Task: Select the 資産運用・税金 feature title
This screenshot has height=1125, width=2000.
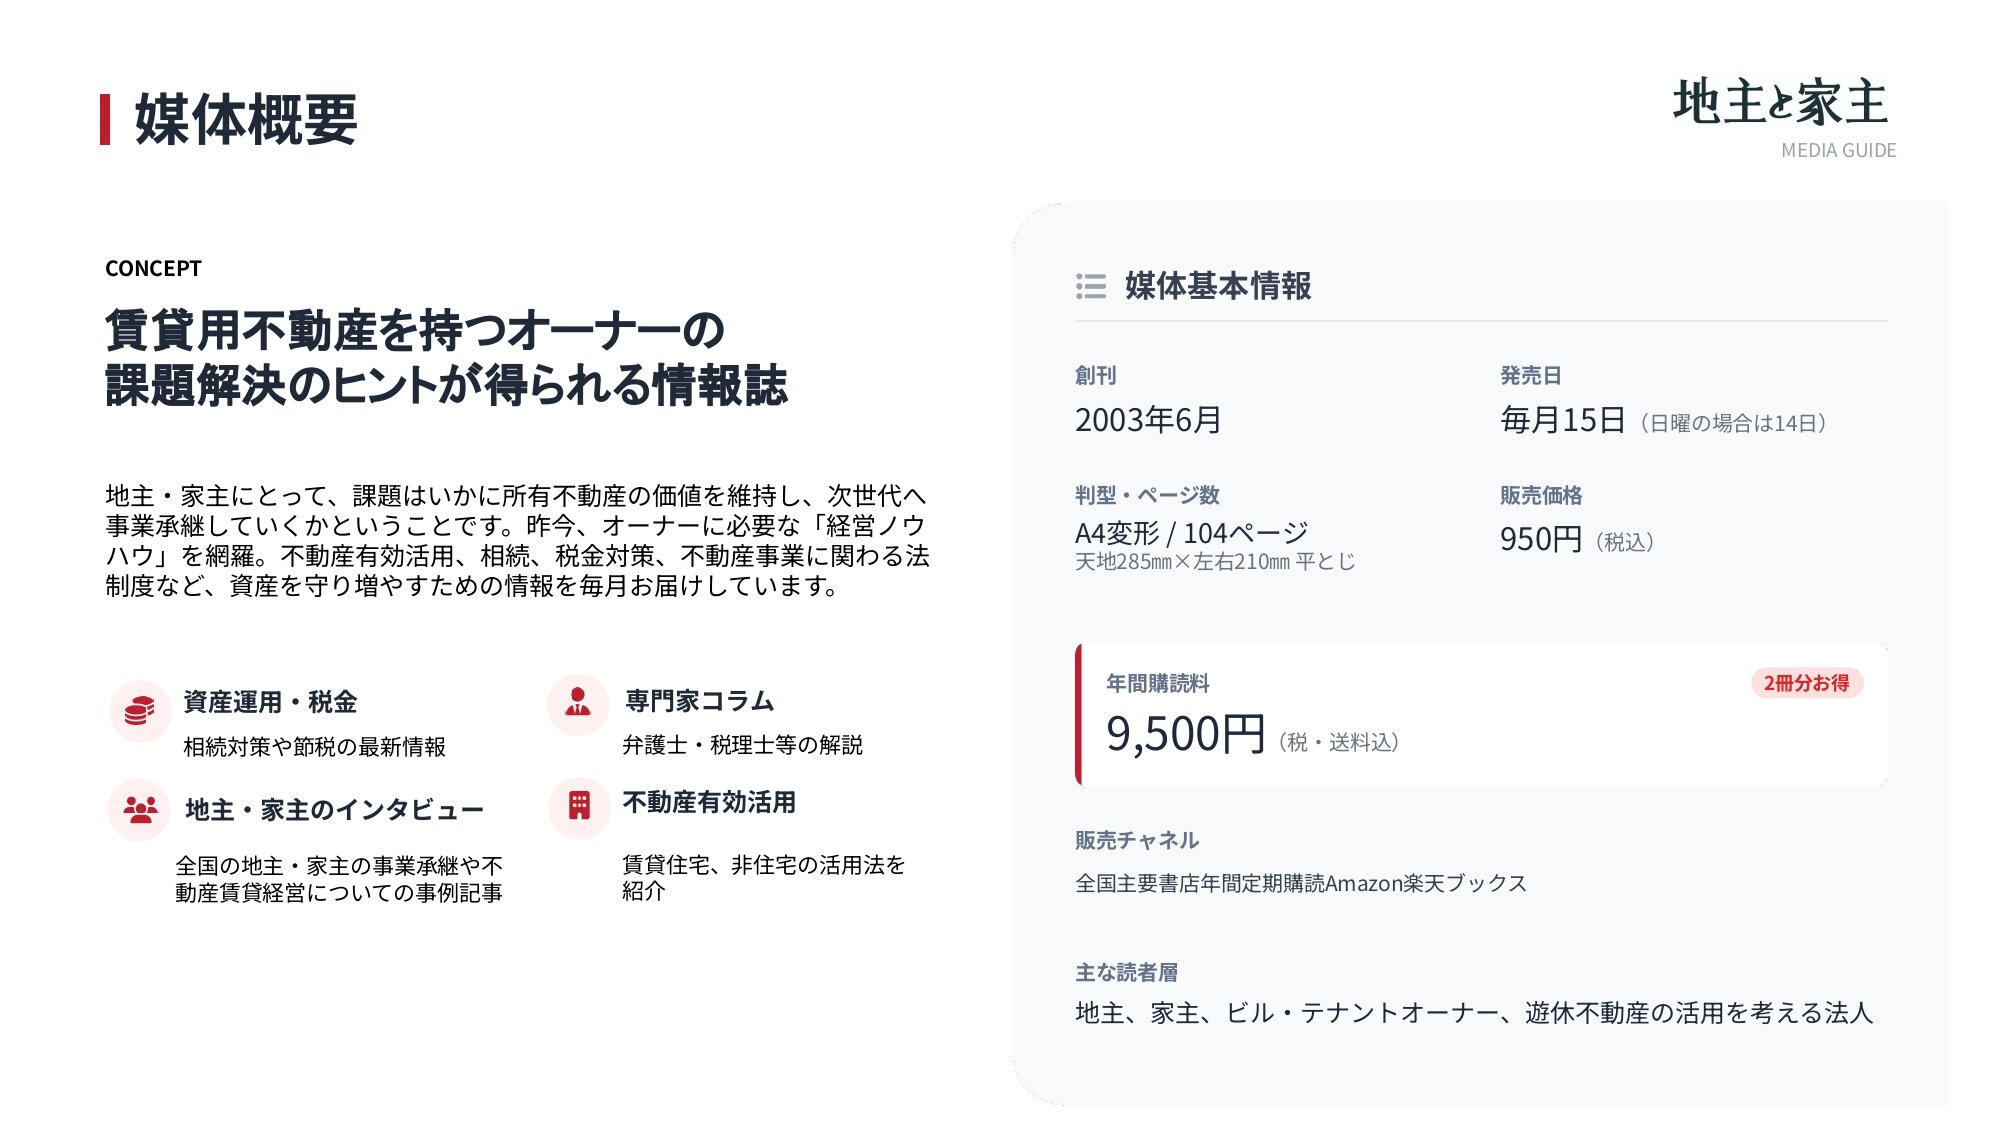Action: pyautogui.click(x=270, y=702)
